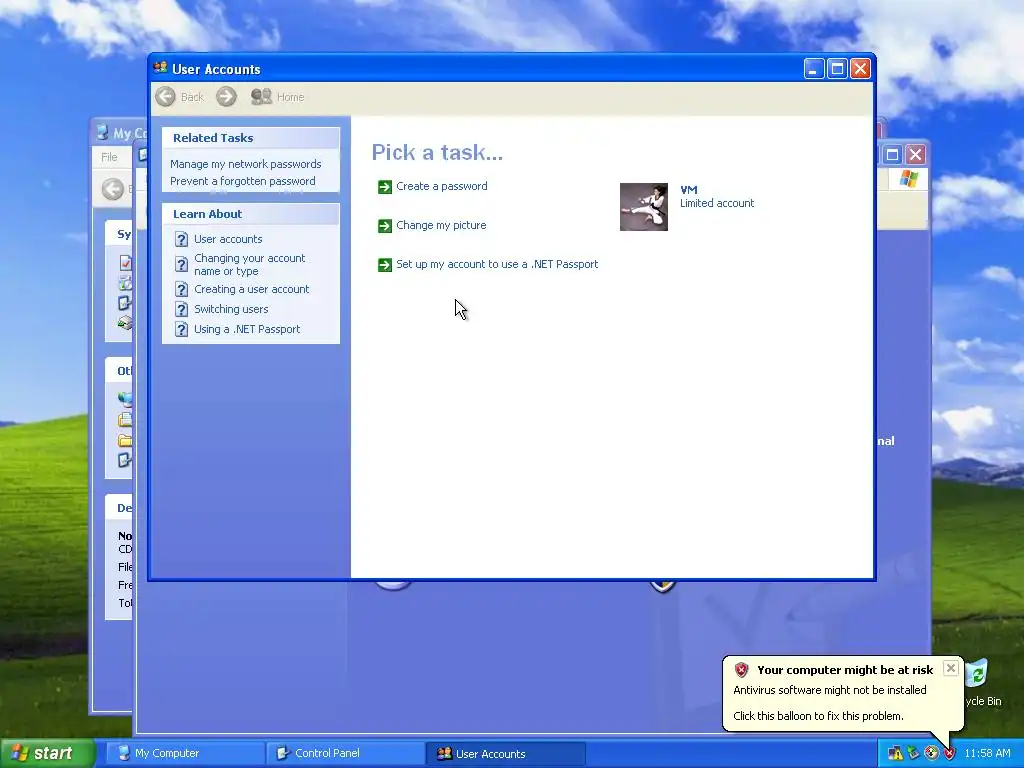Click the help icon beside Creating a user account

(182, 289)
